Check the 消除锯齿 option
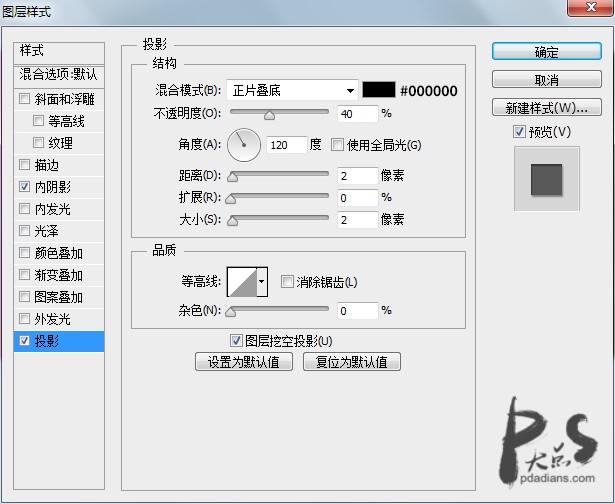 tap(287, 281)
